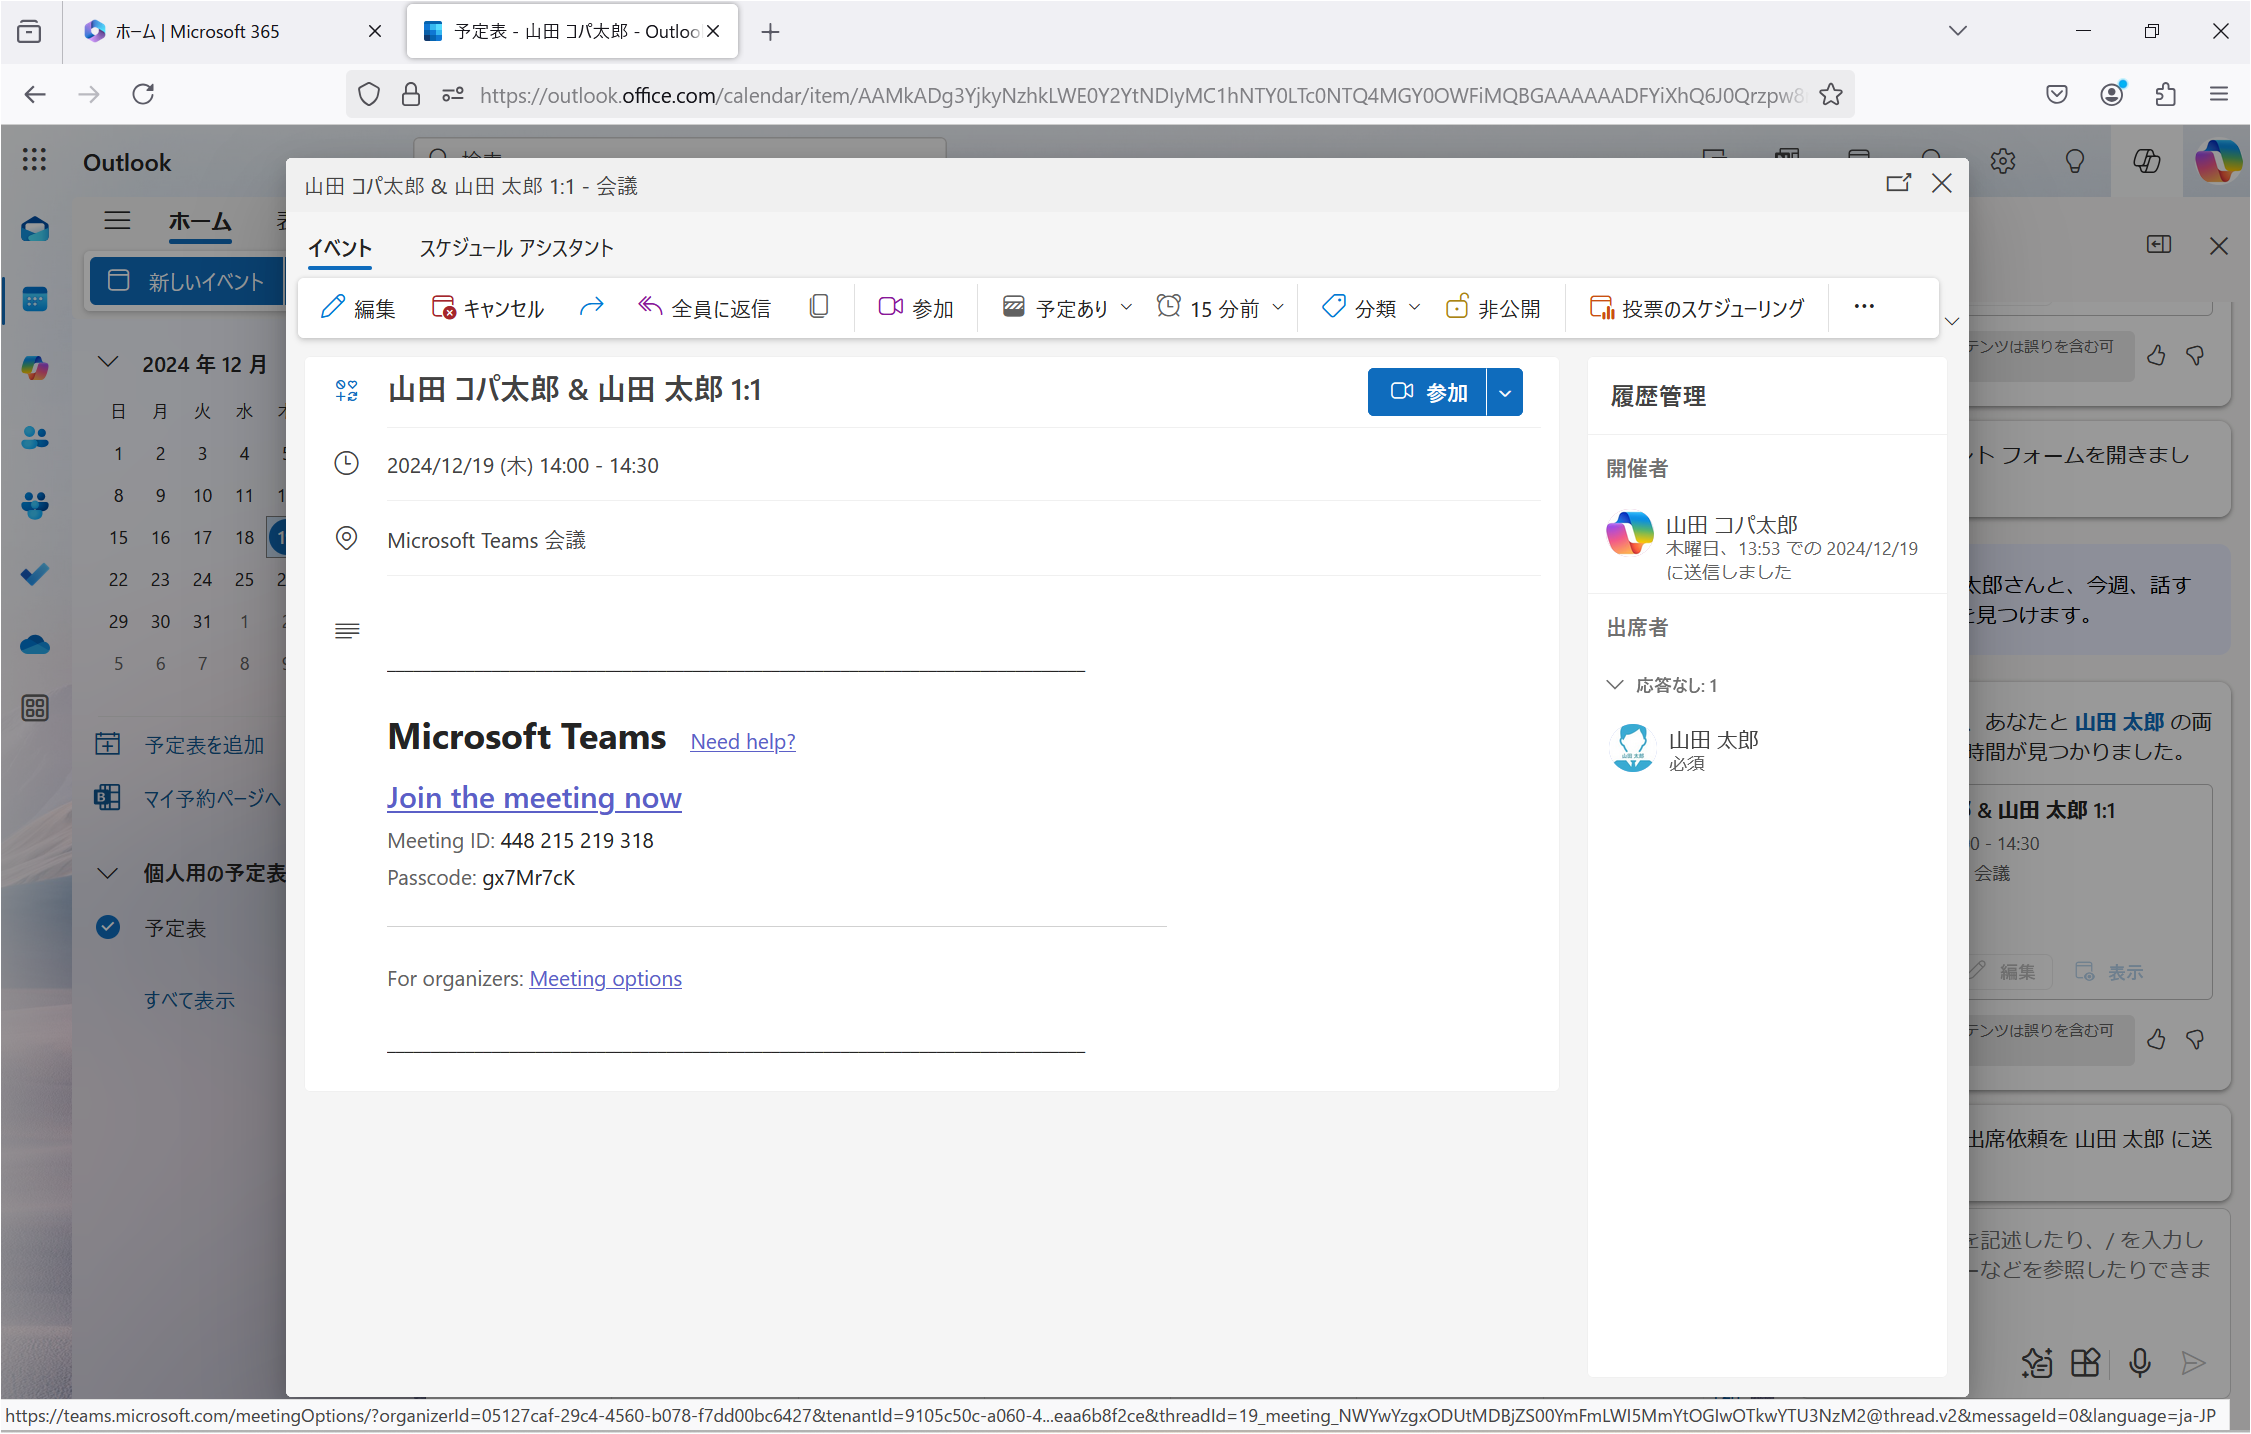This screenshot has height=1434, width=2251.
Task: Switch to スケジュール アシスタント tab
Action: click(x=516, y=248)
